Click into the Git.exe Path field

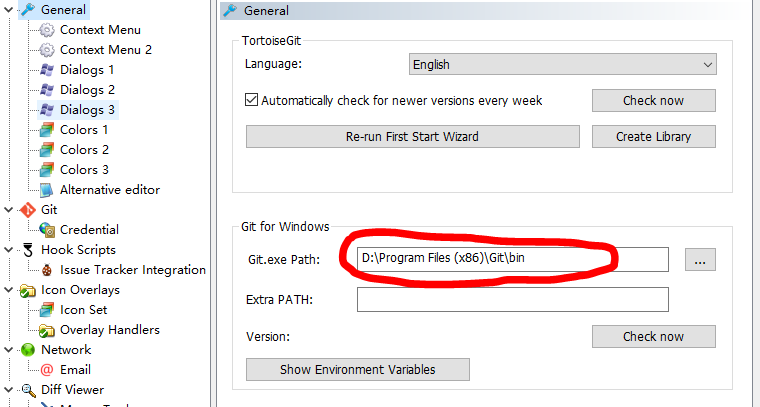513,259
